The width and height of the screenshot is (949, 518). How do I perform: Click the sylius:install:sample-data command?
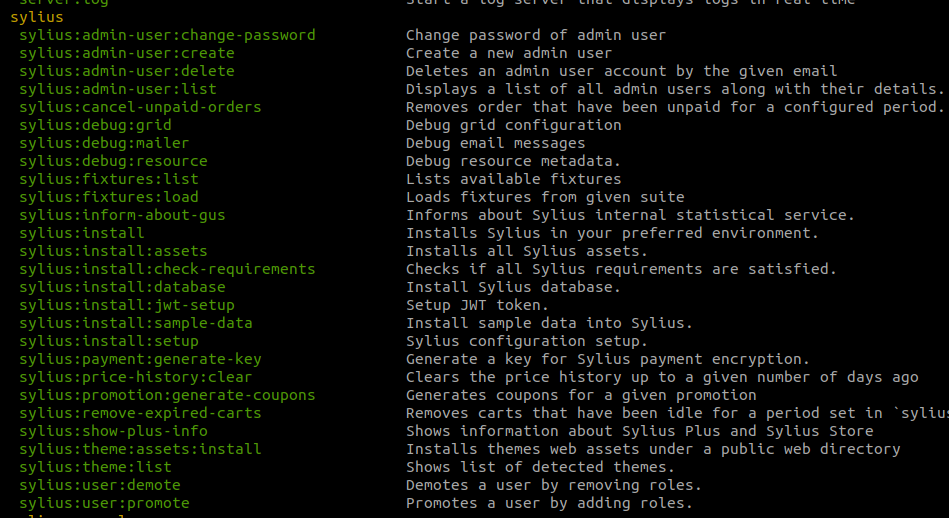pyautogui.click(x=136, y=323)
